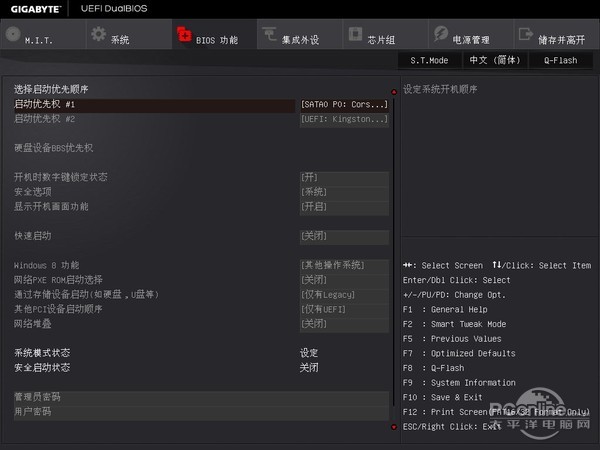The height and width of the screenshot is (450, 600).
Task: Click the F10 Save & Exit help line
Action: coord(443,398)
